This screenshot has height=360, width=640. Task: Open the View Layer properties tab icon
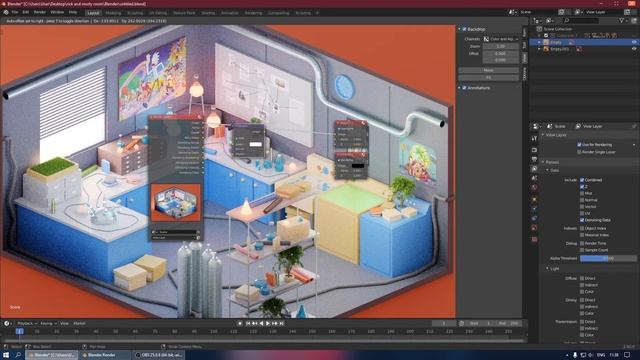pyautogui.click(x=534, y=169)
